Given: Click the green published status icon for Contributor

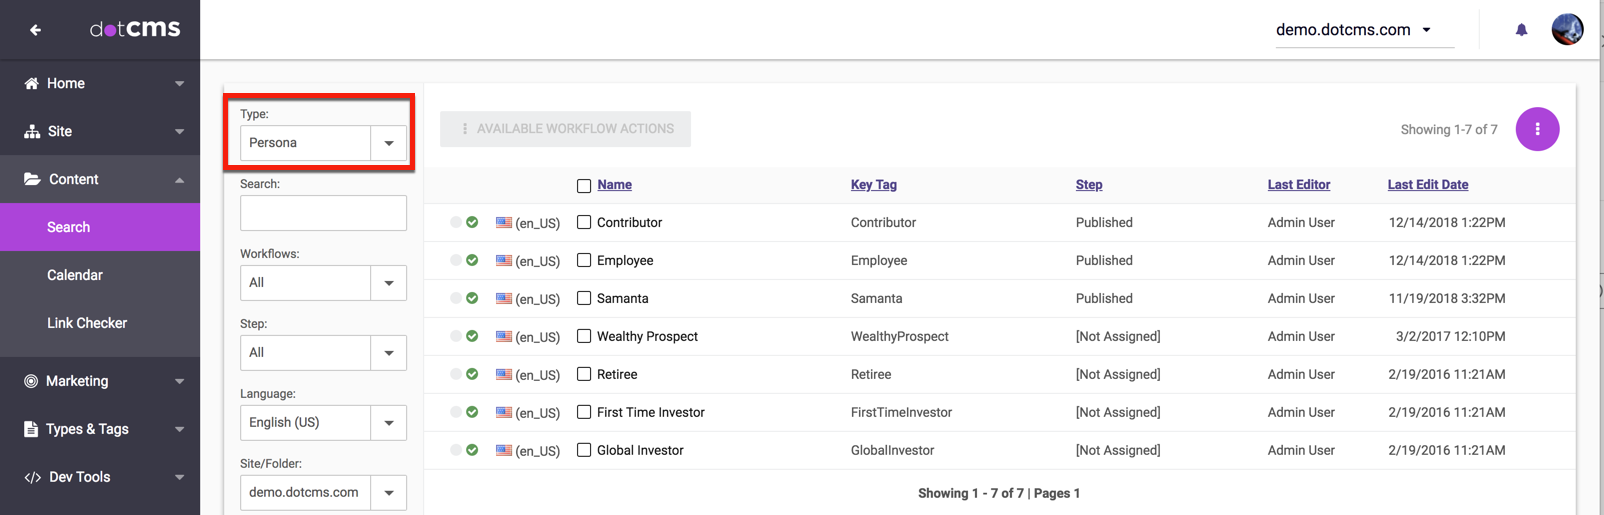Looking at the screenshot, I should point(472,222).
